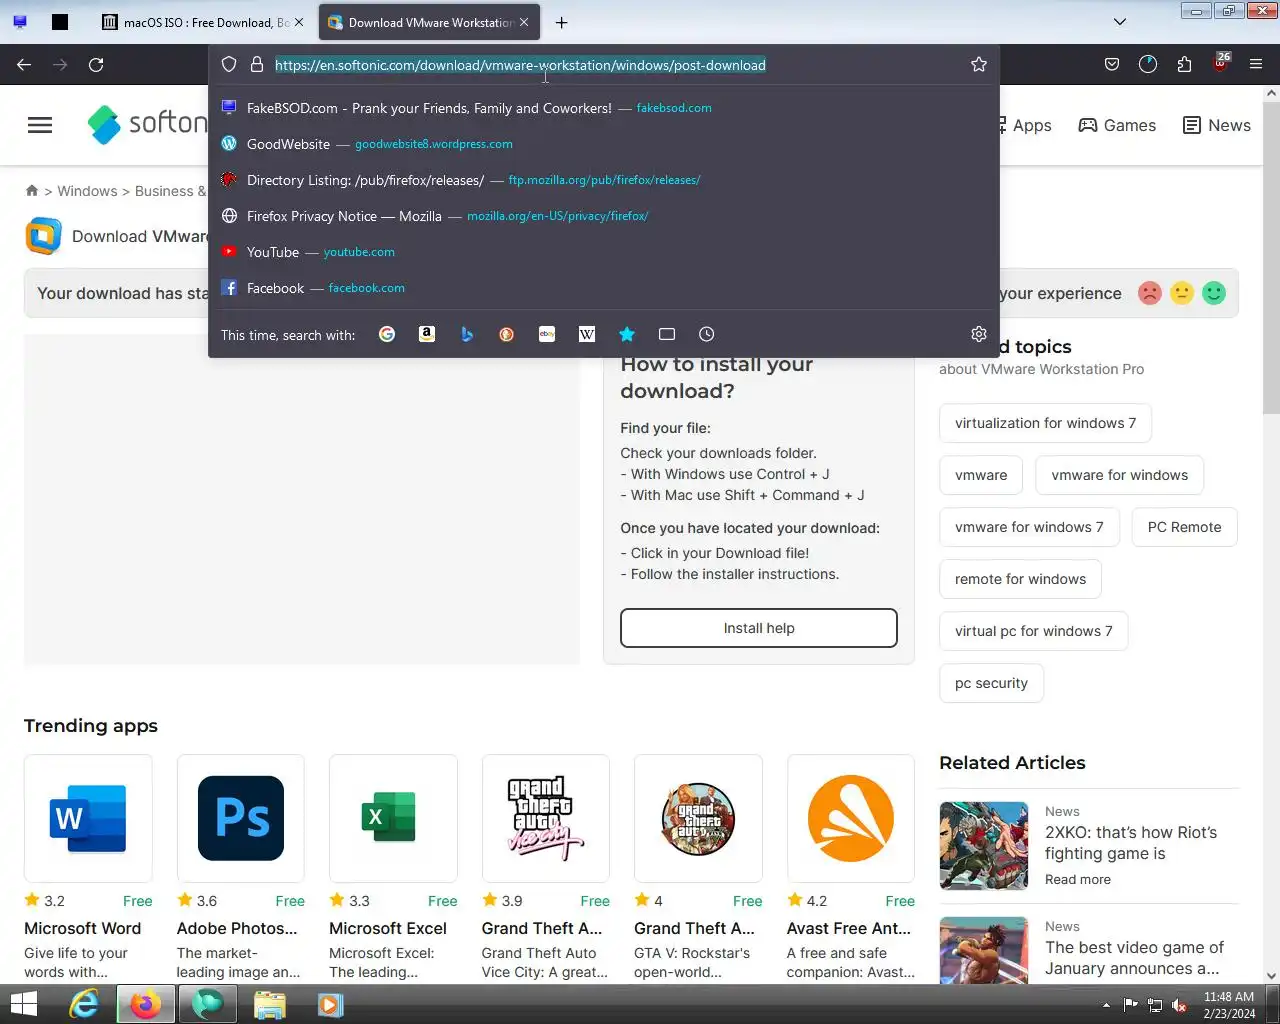Image resolution: width=1280 pixels, height=1024 pixels.
Task: Search open tabs using the tab icon
Action: coord(667,334)
